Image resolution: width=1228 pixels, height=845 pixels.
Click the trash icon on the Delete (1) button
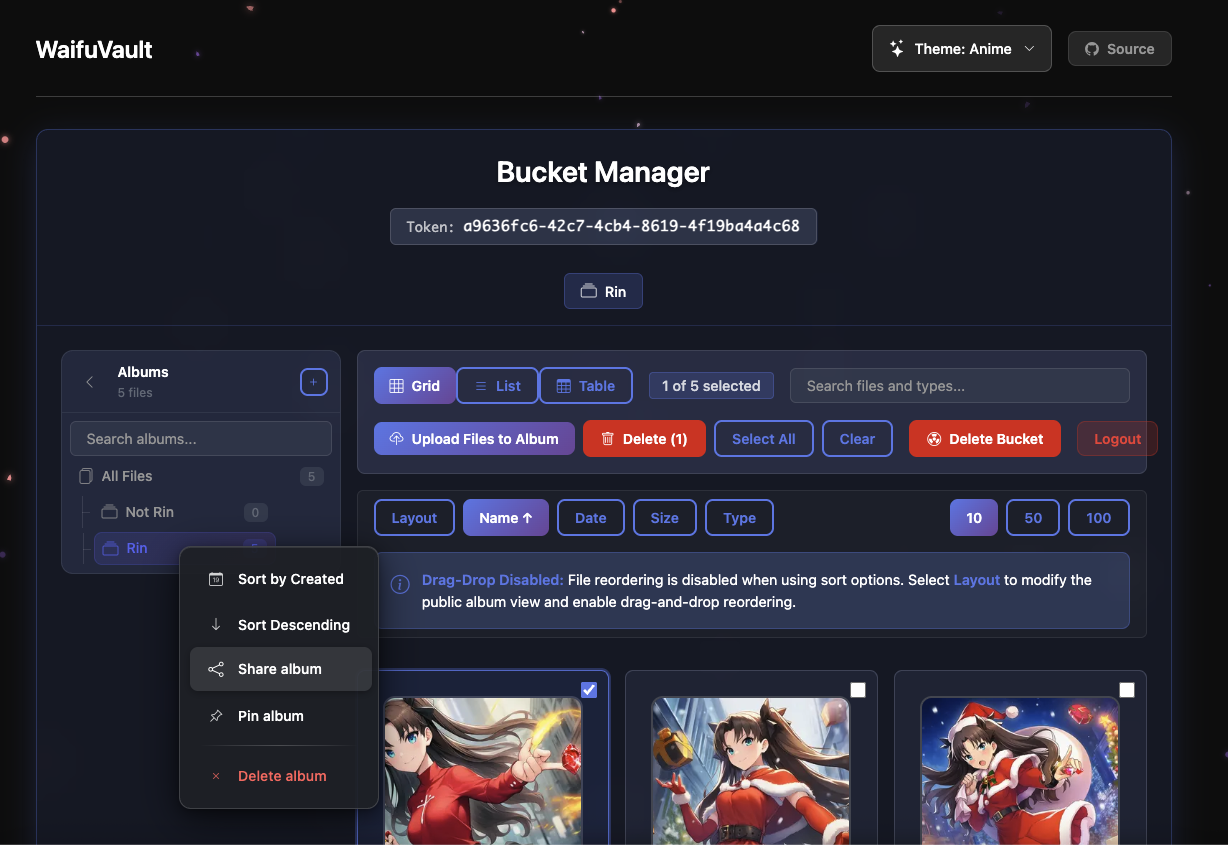[607, 439]
